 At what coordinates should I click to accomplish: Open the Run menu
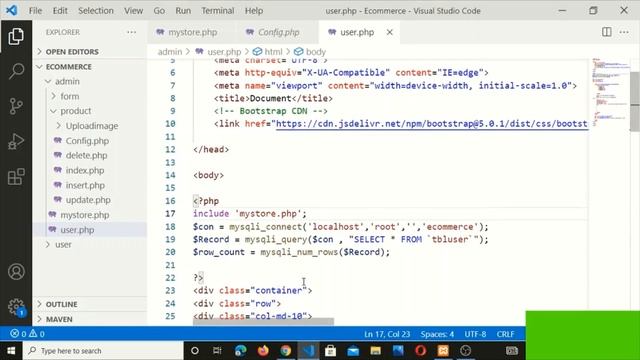coord(183,11)
